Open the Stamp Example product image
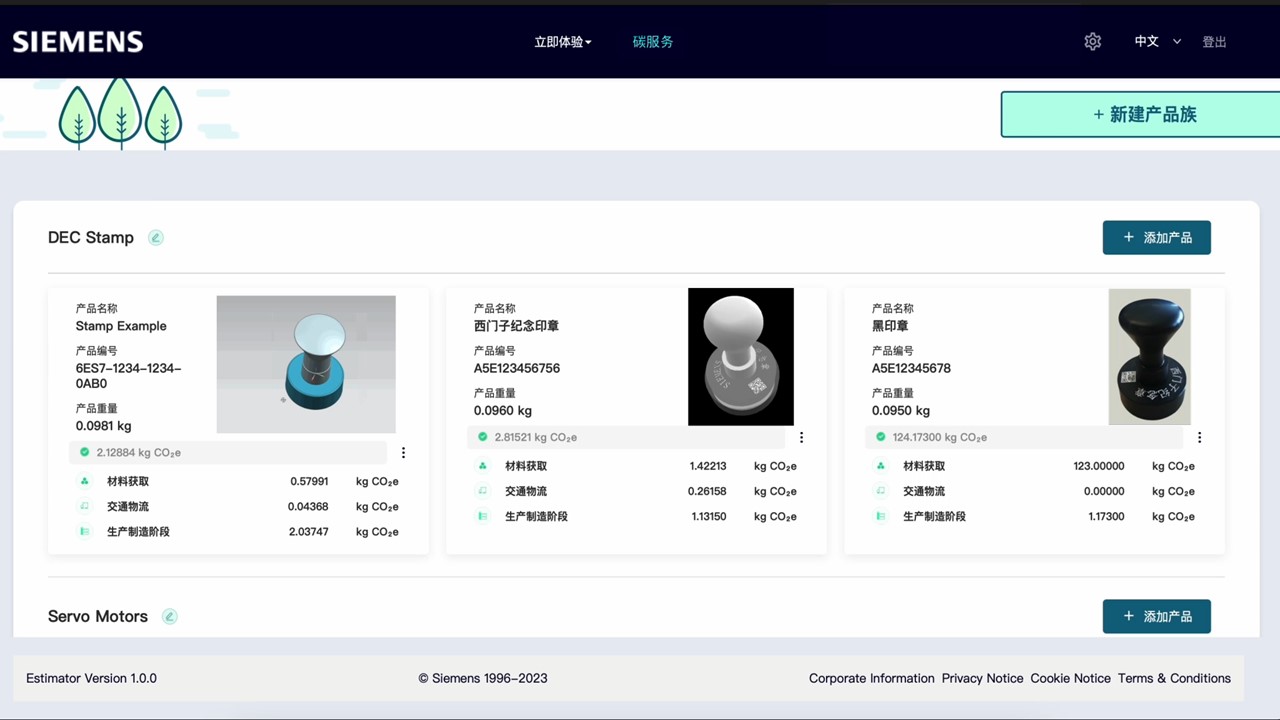 pyautogui.click(x=306, y=364)
